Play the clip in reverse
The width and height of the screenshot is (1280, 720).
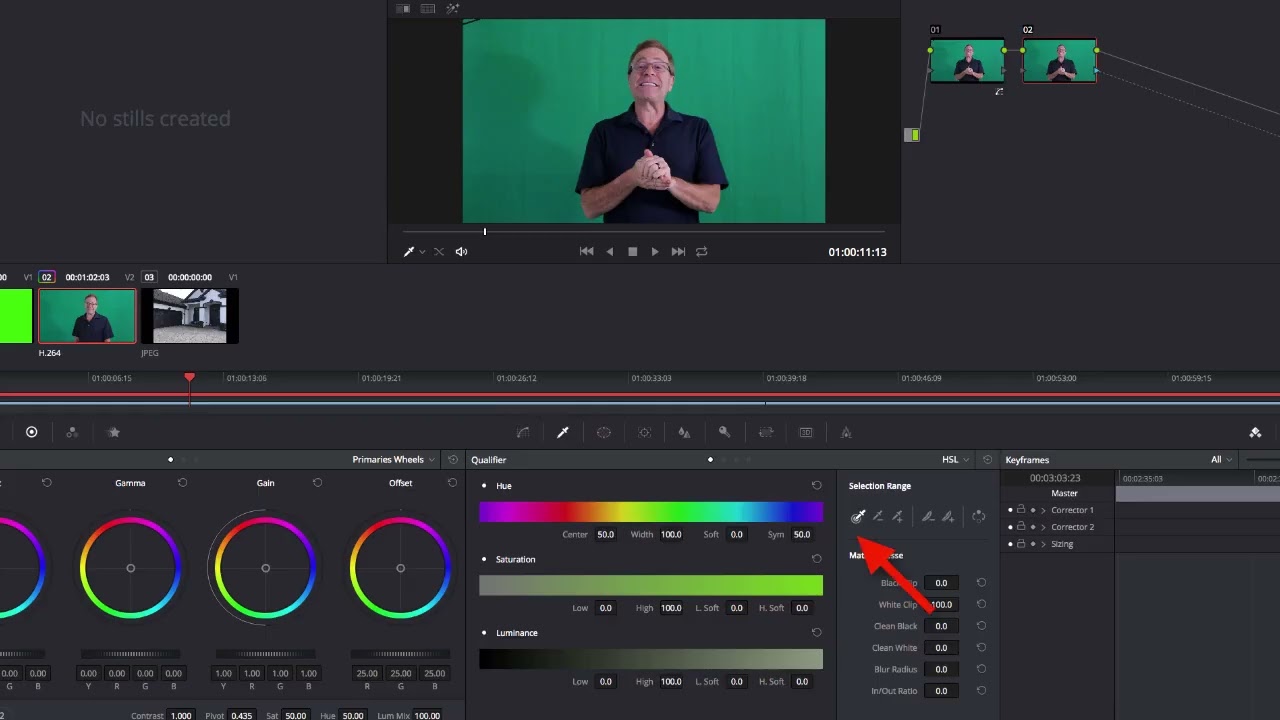[610, 252]
